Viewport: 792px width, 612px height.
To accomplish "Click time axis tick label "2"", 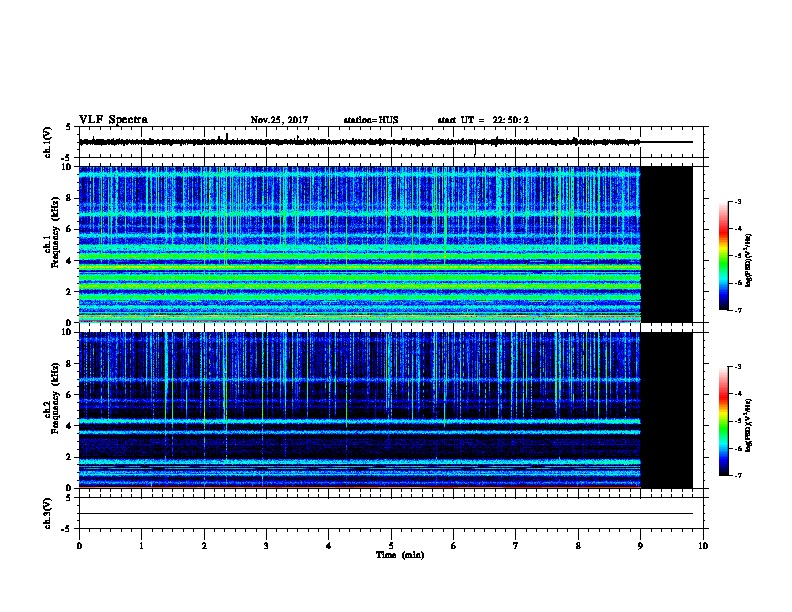I will 204,545.
